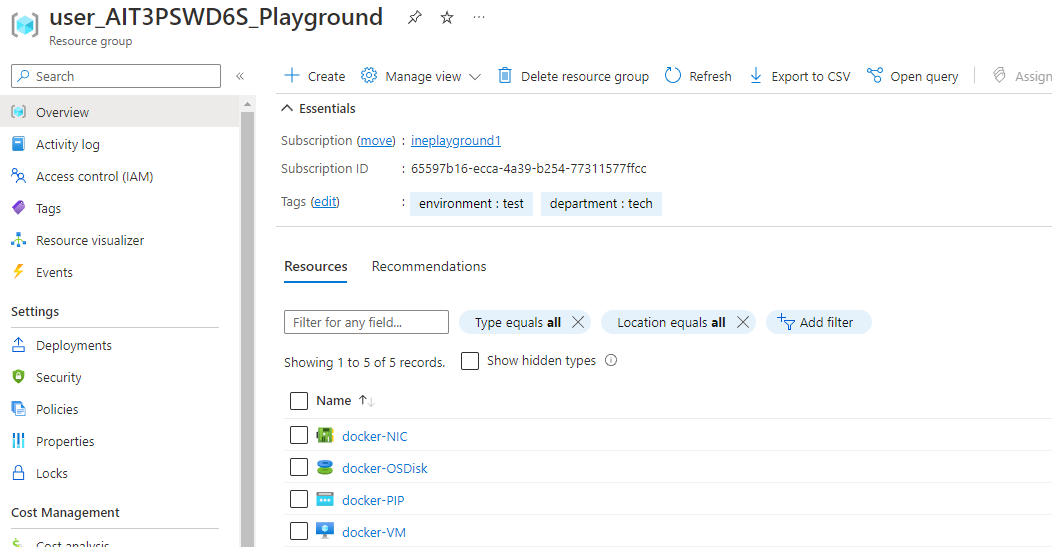Click the Export to CSV download icon
This screenshot has width=1052, height=547.
click(x=755, y=76)
